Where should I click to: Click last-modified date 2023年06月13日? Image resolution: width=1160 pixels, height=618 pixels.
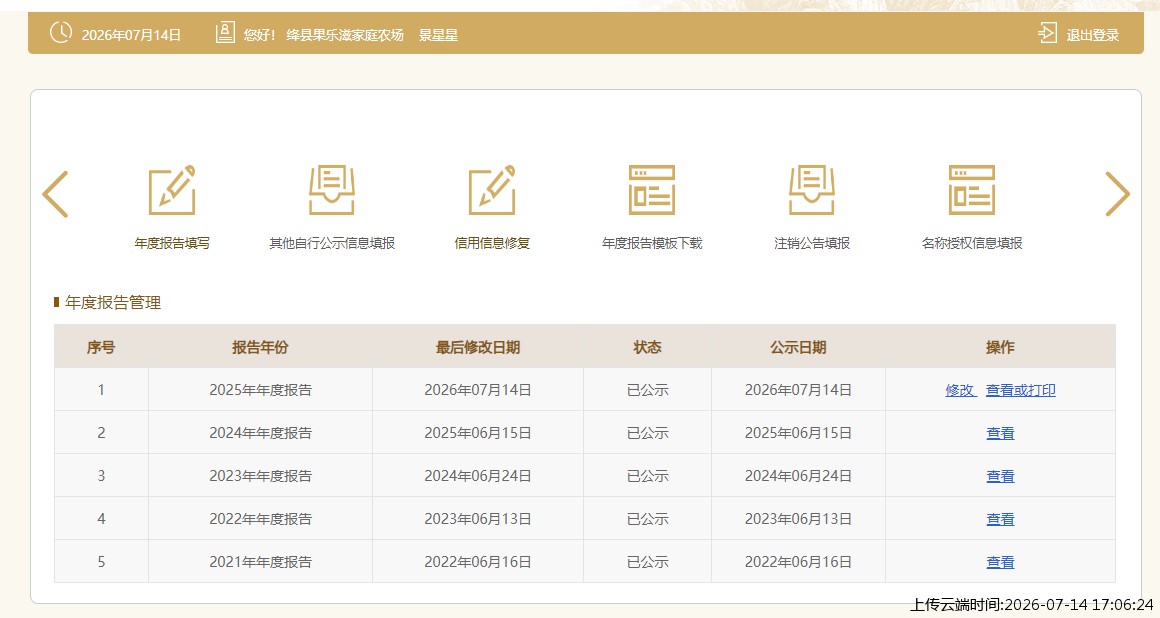[x=477, y=519]
